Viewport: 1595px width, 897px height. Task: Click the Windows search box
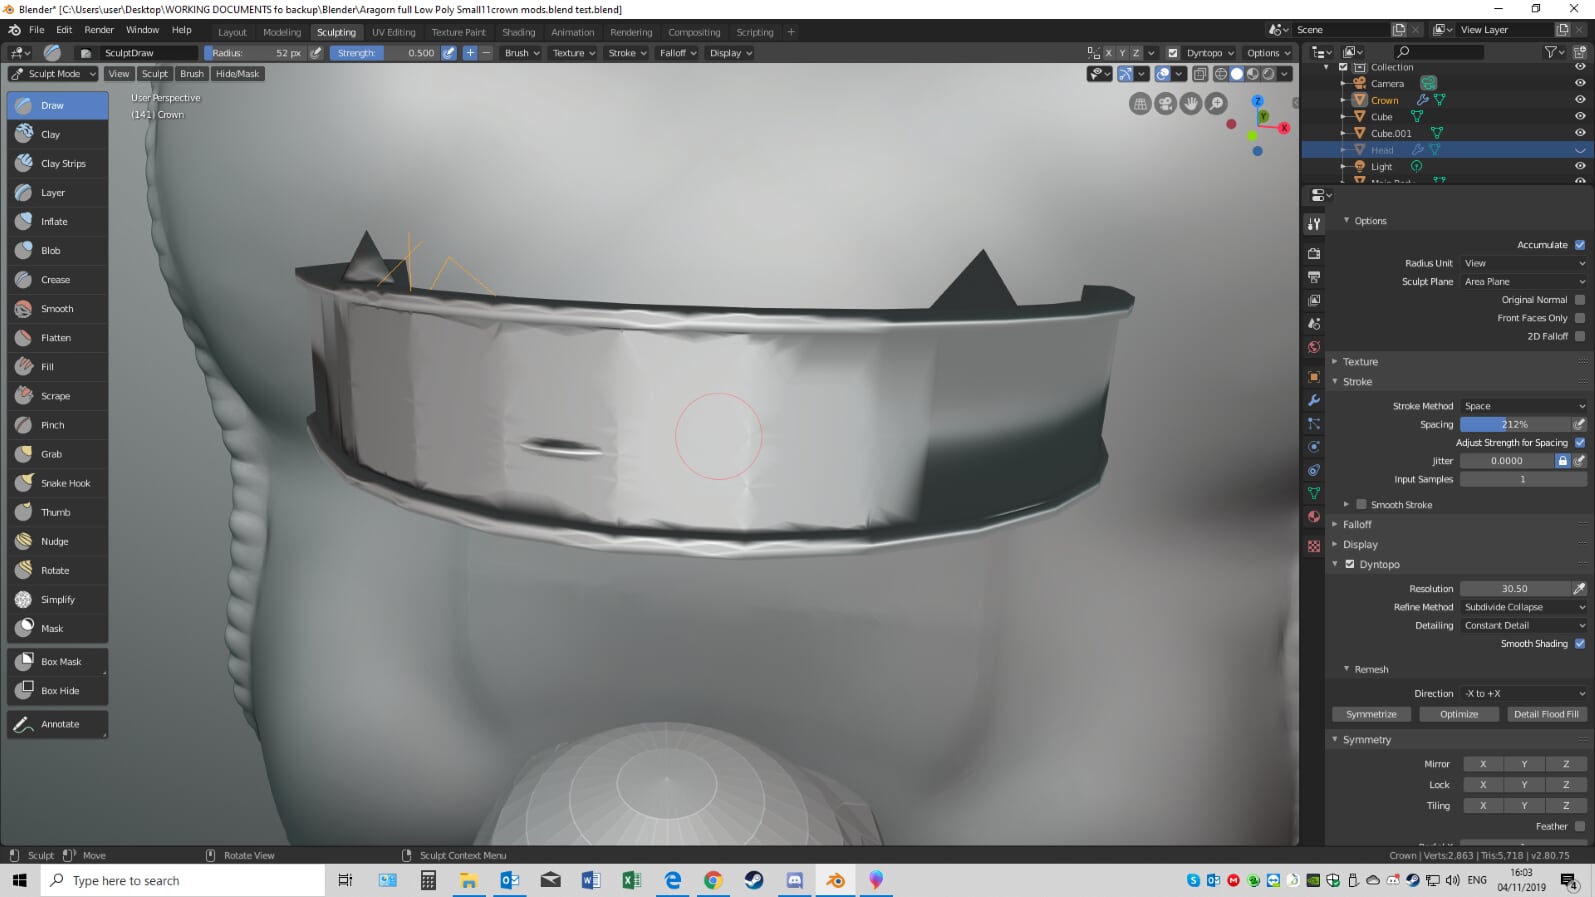pos(183,880)
